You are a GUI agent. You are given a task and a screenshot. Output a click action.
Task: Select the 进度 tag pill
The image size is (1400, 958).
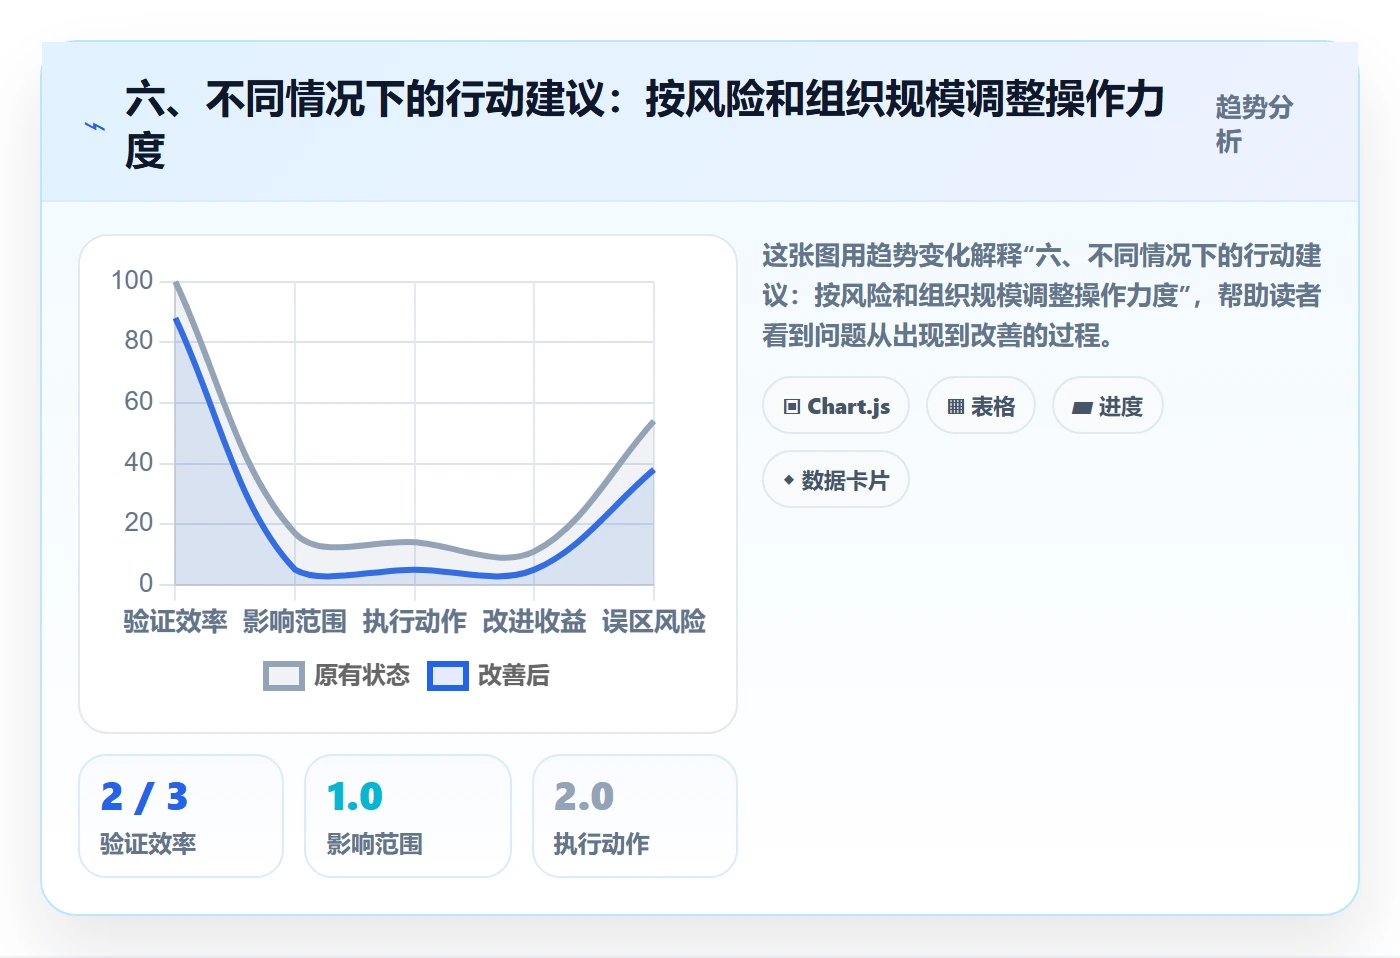pyautogui.click(x=1108, y=406)
